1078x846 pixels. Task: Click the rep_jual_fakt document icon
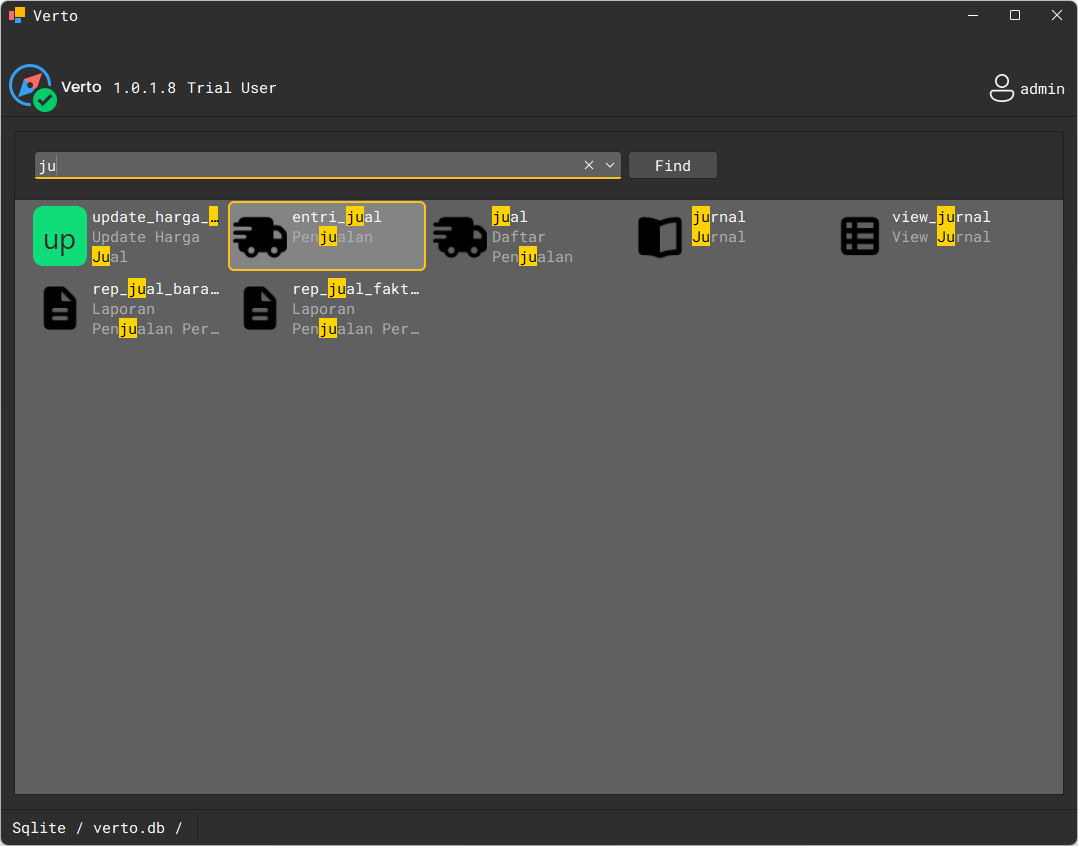pos(260,308)
